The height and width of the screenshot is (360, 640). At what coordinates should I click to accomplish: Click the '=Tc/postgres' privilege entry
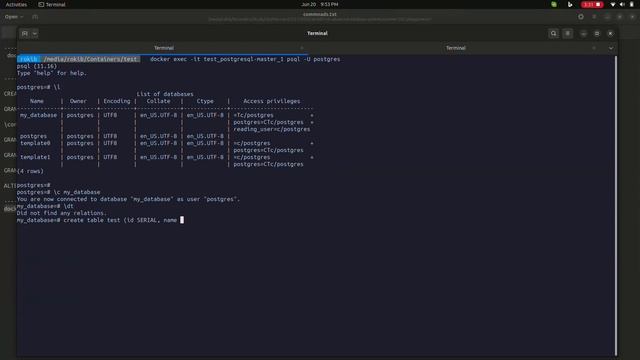(x=253, y=115)
